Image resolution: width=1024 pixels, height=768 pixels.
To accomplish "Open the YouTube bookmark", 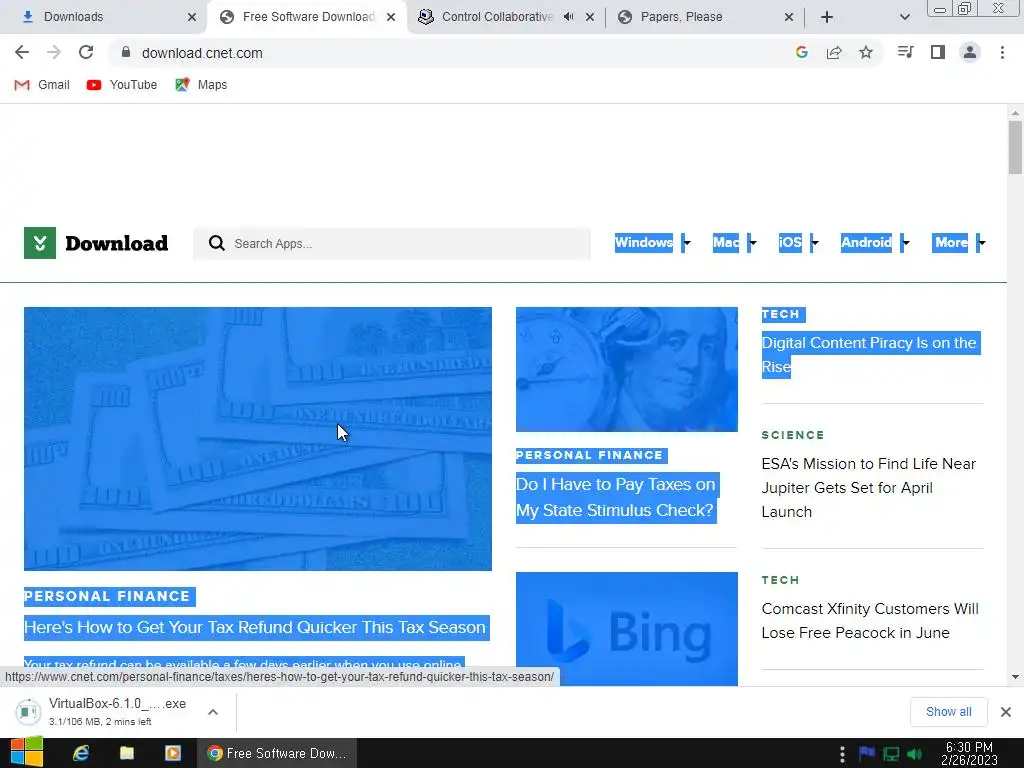I will tap(122, 85).
